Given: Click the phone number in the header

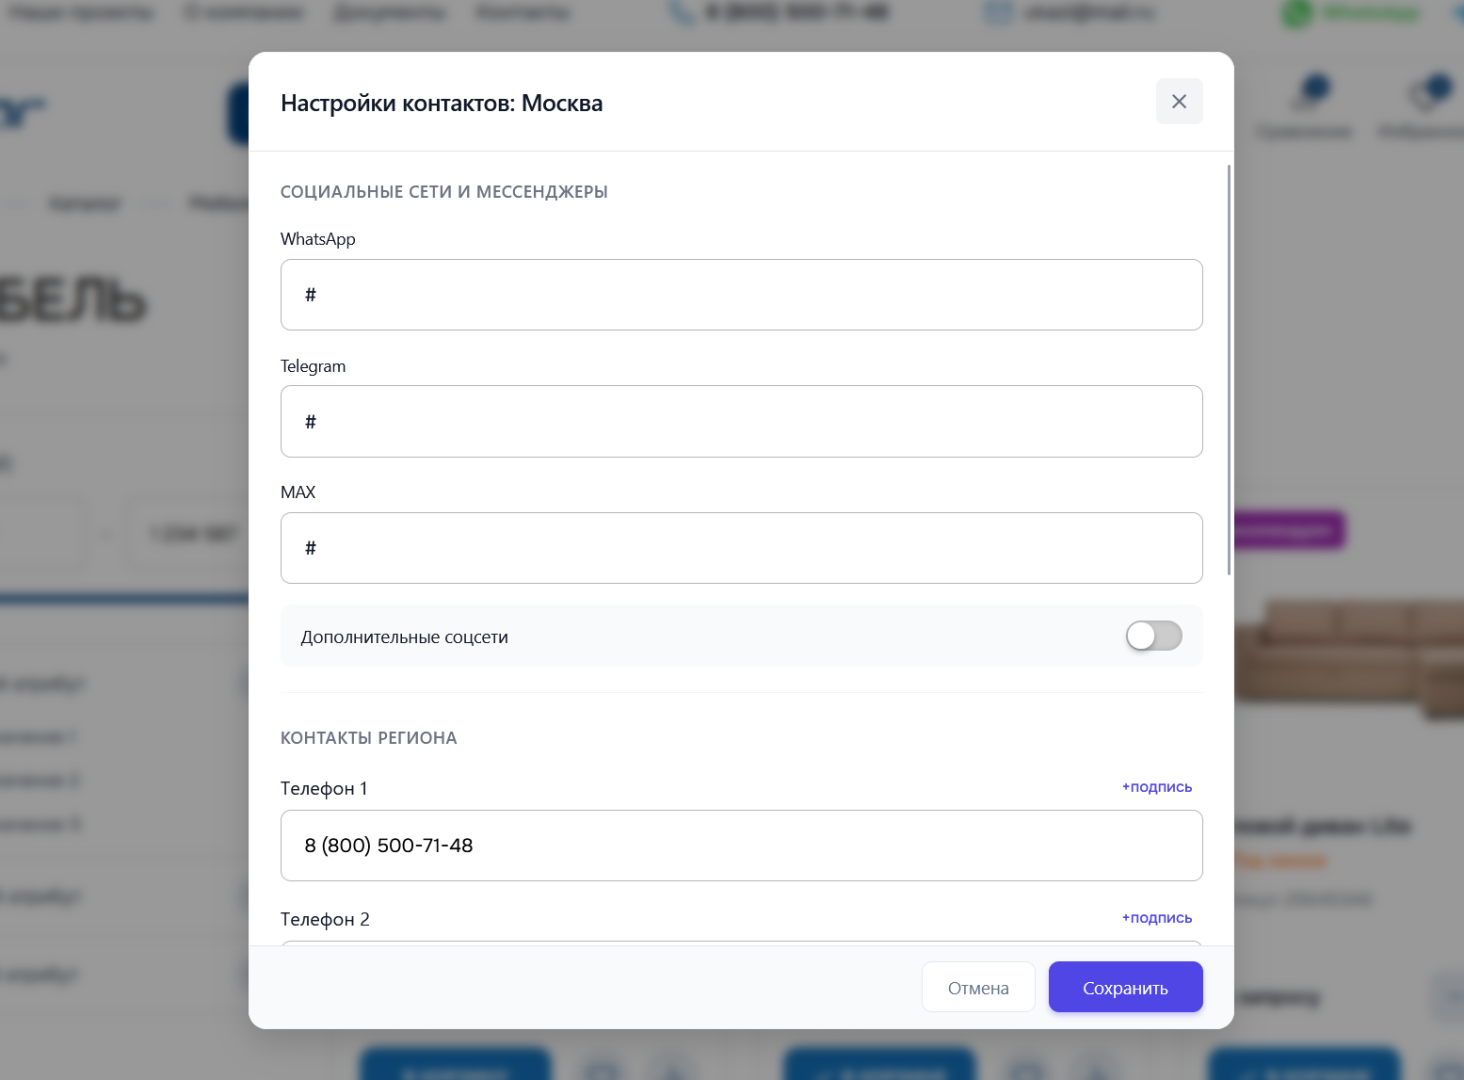Looking at the screenshot, I should 796,13.
